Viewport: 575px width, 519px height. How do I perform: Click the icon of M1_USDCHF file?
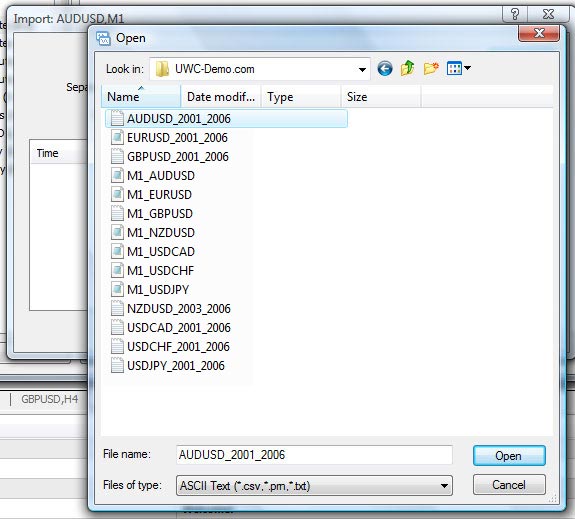tap(117, 271)
